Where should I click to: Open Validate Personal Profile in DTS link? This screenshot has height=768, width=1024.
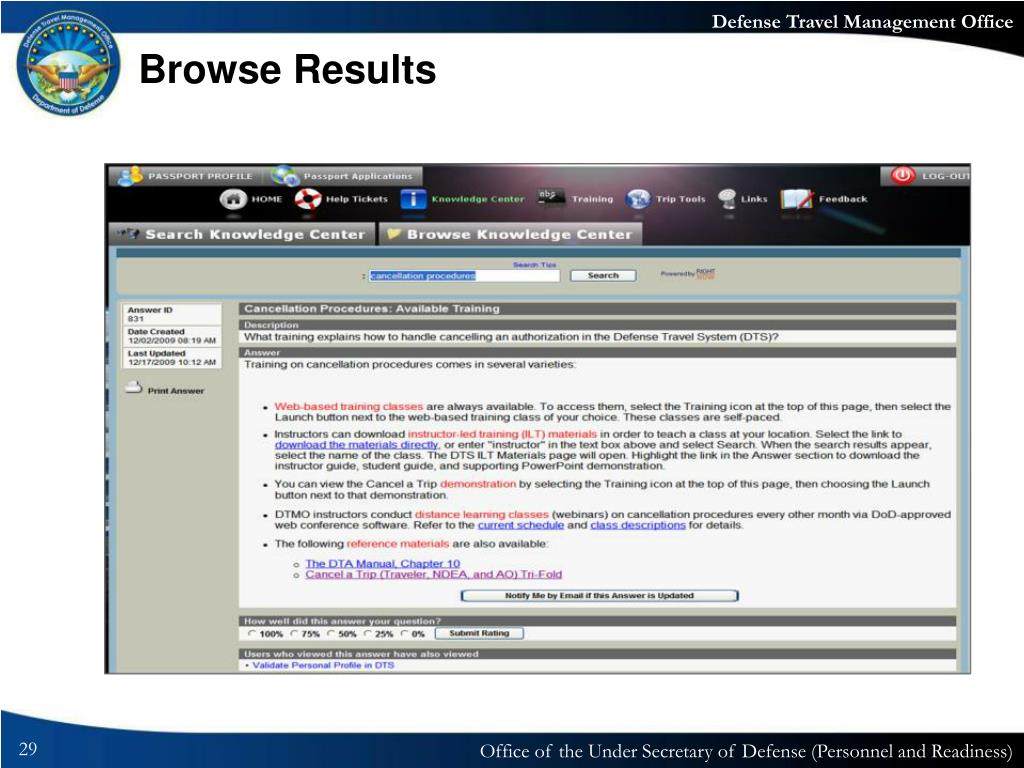tap(323, 665)
